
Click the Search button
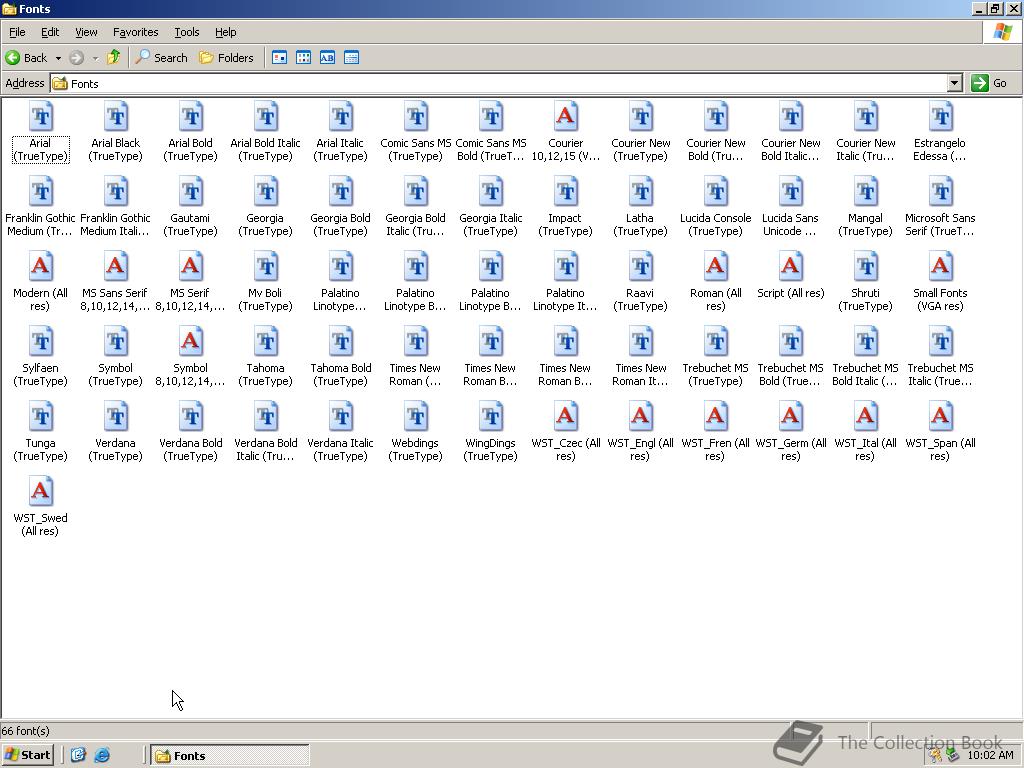coord(162,57)
